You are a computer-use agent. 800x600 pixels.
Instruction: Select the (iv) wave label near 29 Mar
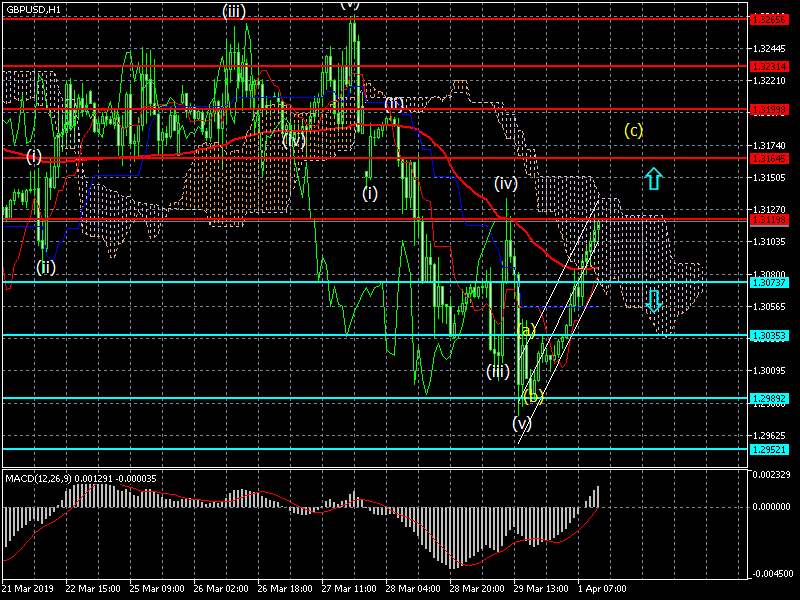[x=505, y=184]
